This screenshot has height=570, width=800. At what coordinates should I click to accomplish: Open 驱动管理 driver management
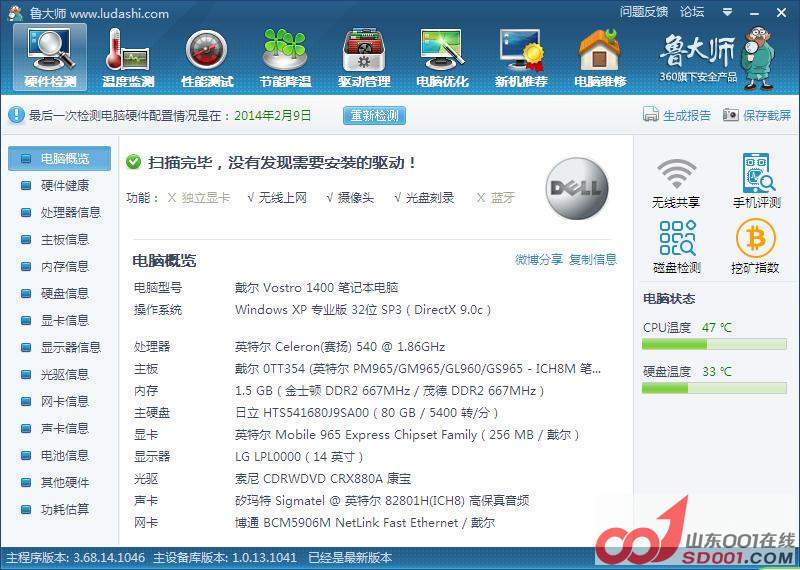point(363,57)
